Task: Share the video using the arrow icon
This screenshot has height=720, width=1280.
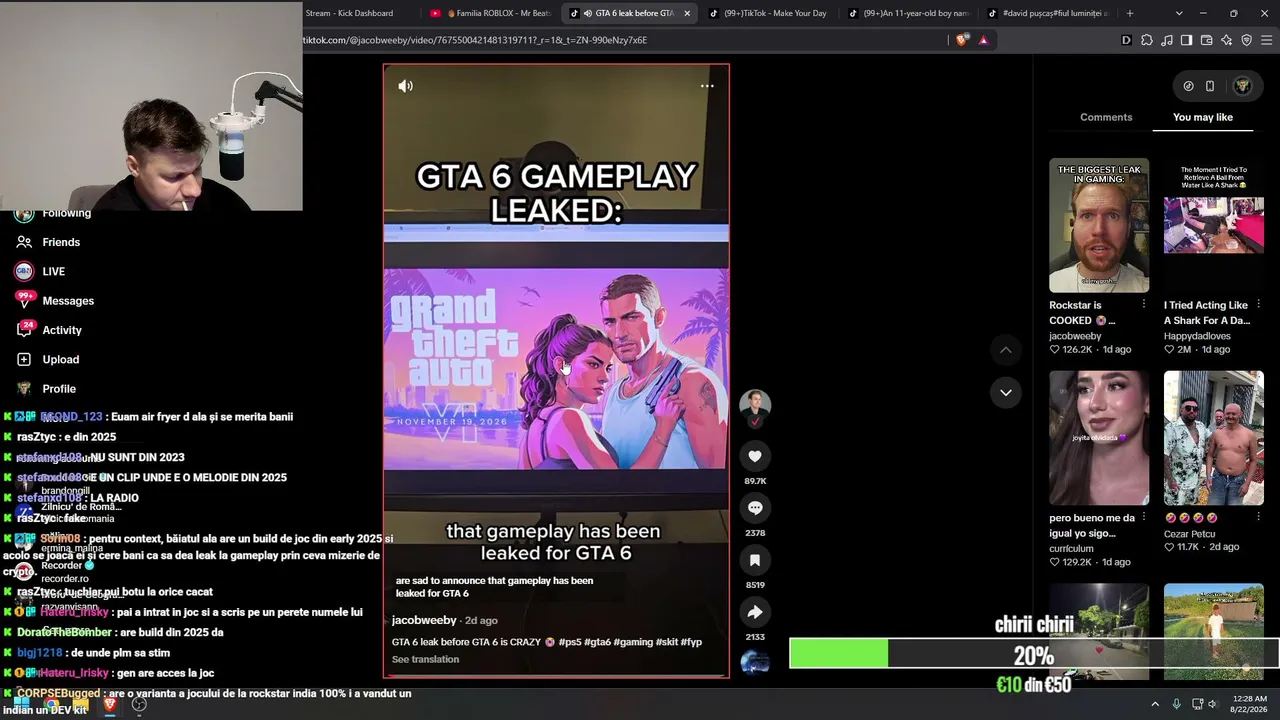Action: pos(755,612)
